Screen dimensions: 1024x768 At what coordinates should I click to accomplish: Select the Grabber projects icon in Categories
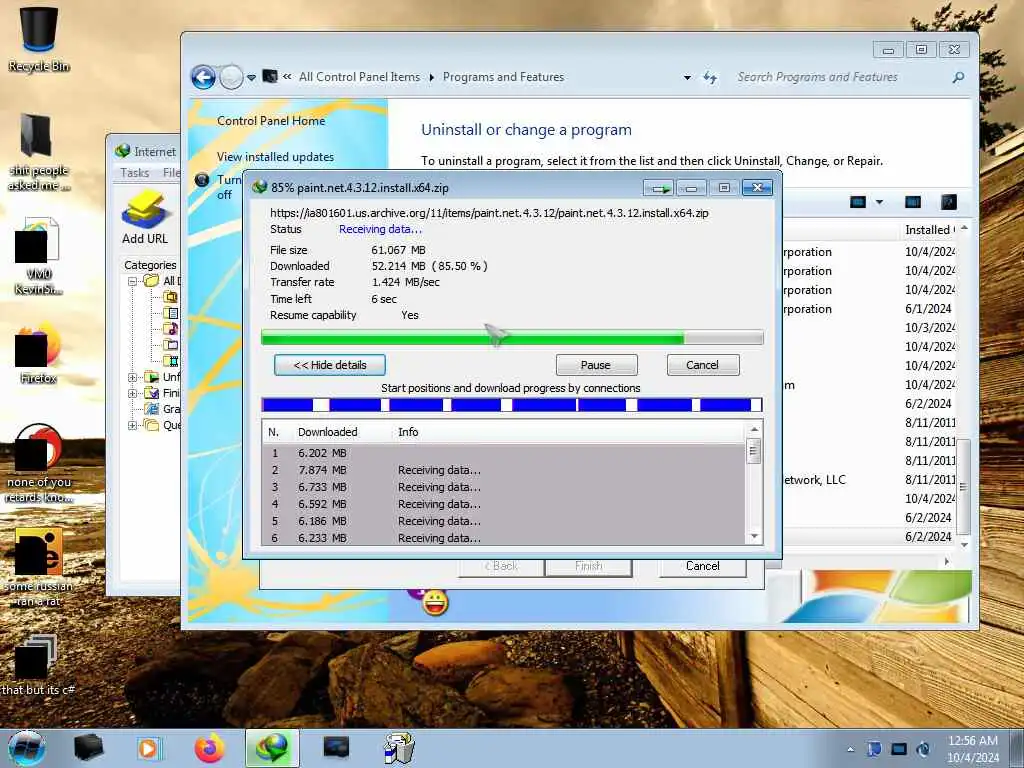coord(152,409)
